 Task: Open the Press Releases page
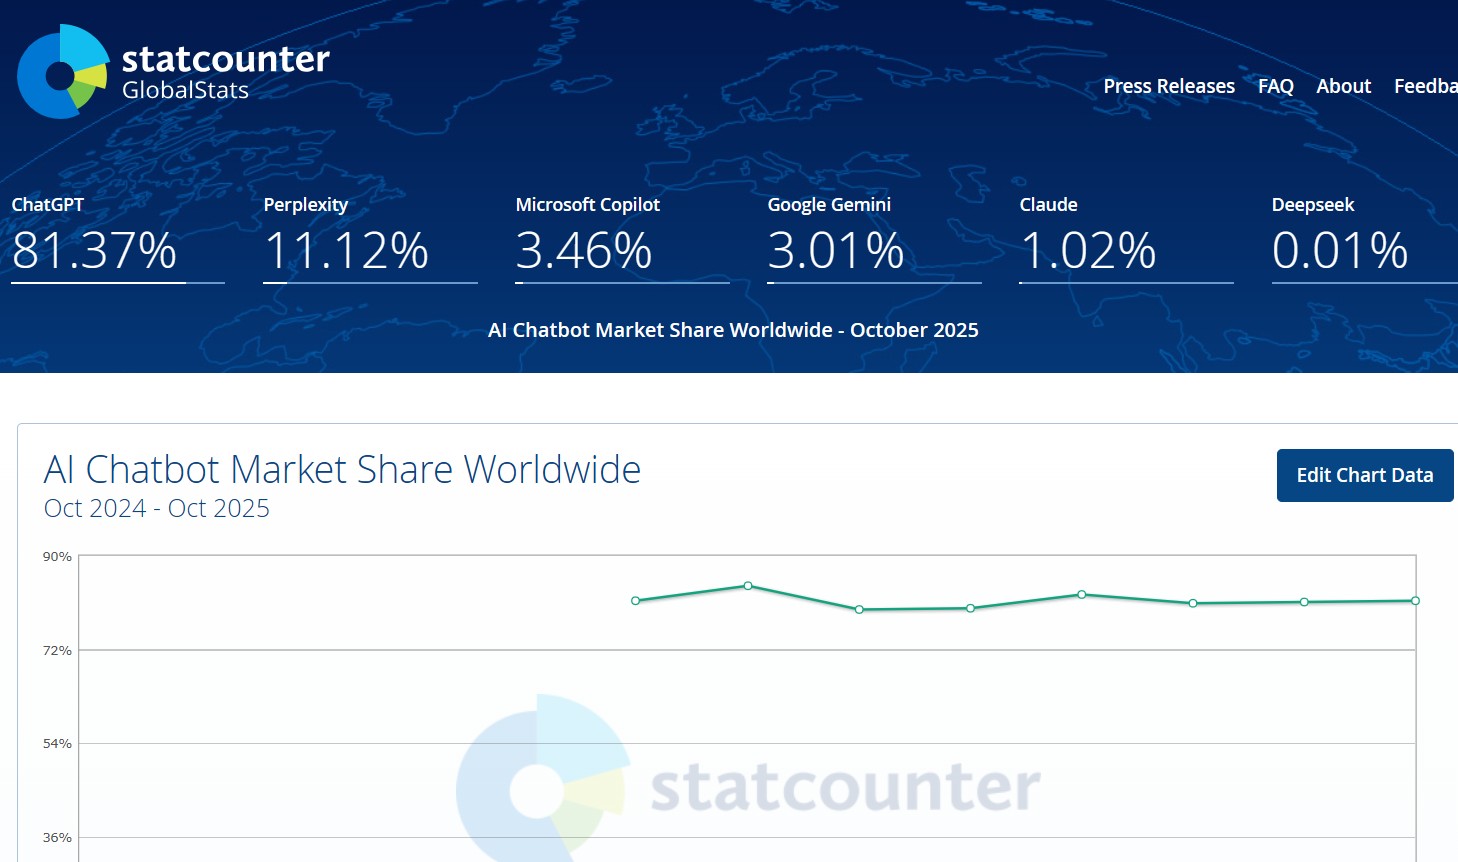point(1168,86)
